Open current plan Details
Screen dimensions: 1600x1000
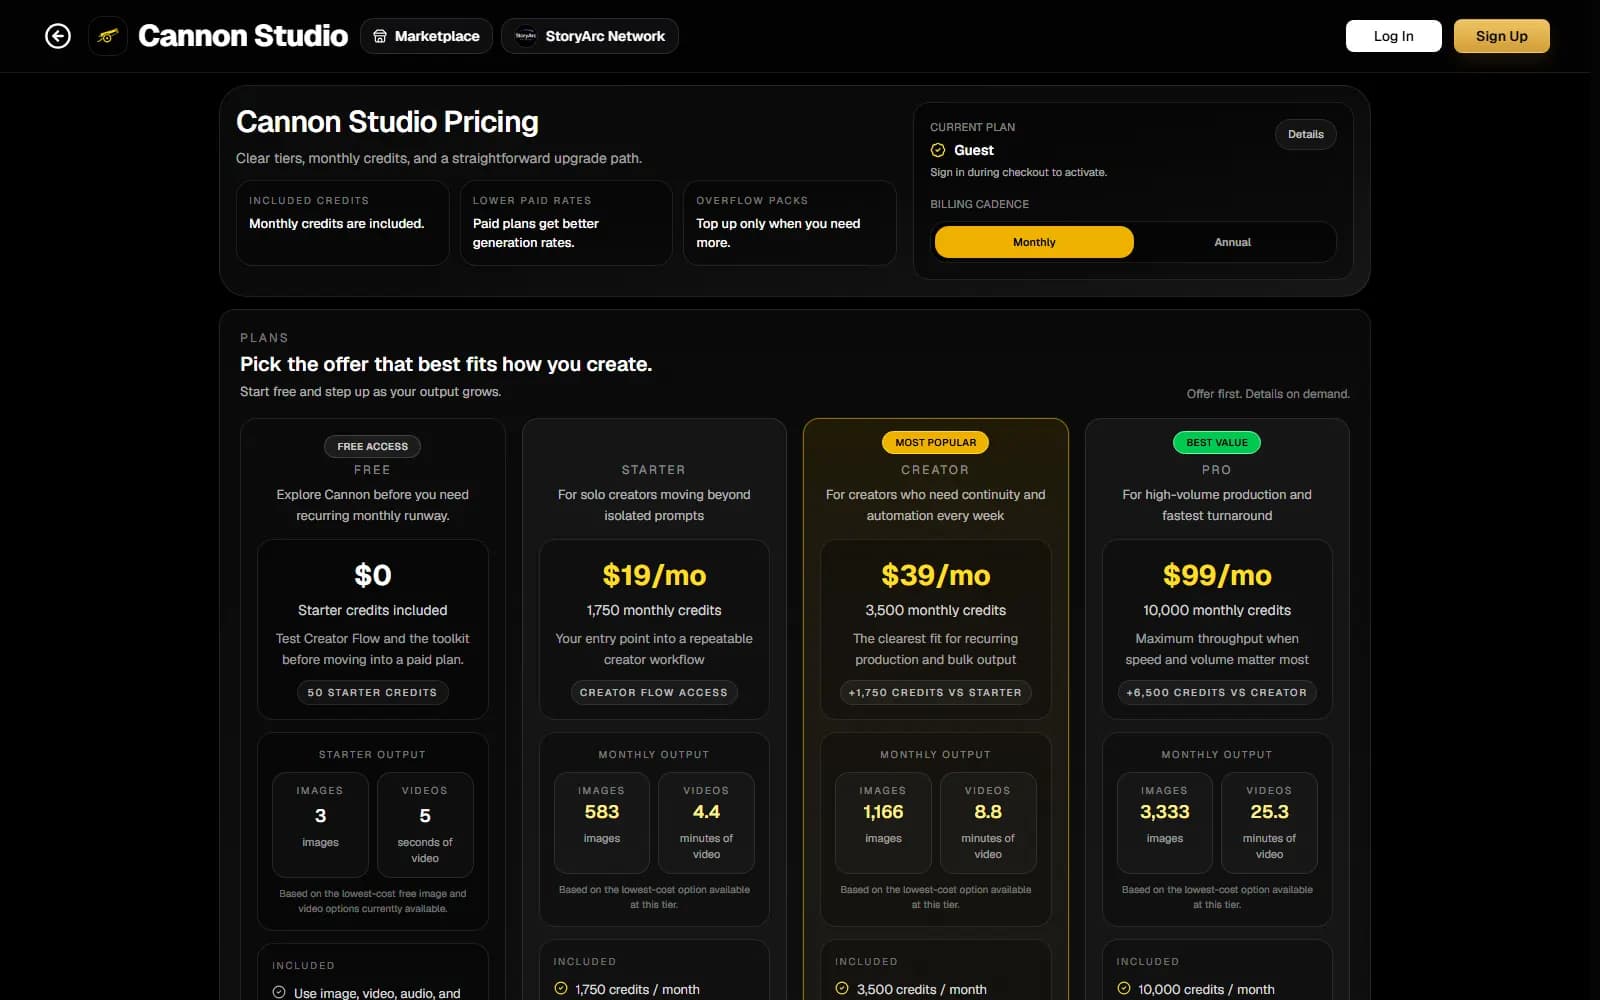(1305, 134)
